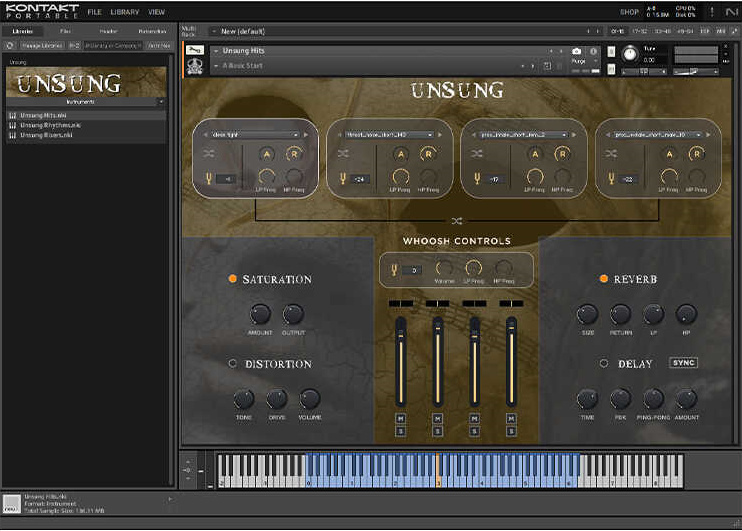
Task: Click the Reverb Size knob
Action: point(587,314)
